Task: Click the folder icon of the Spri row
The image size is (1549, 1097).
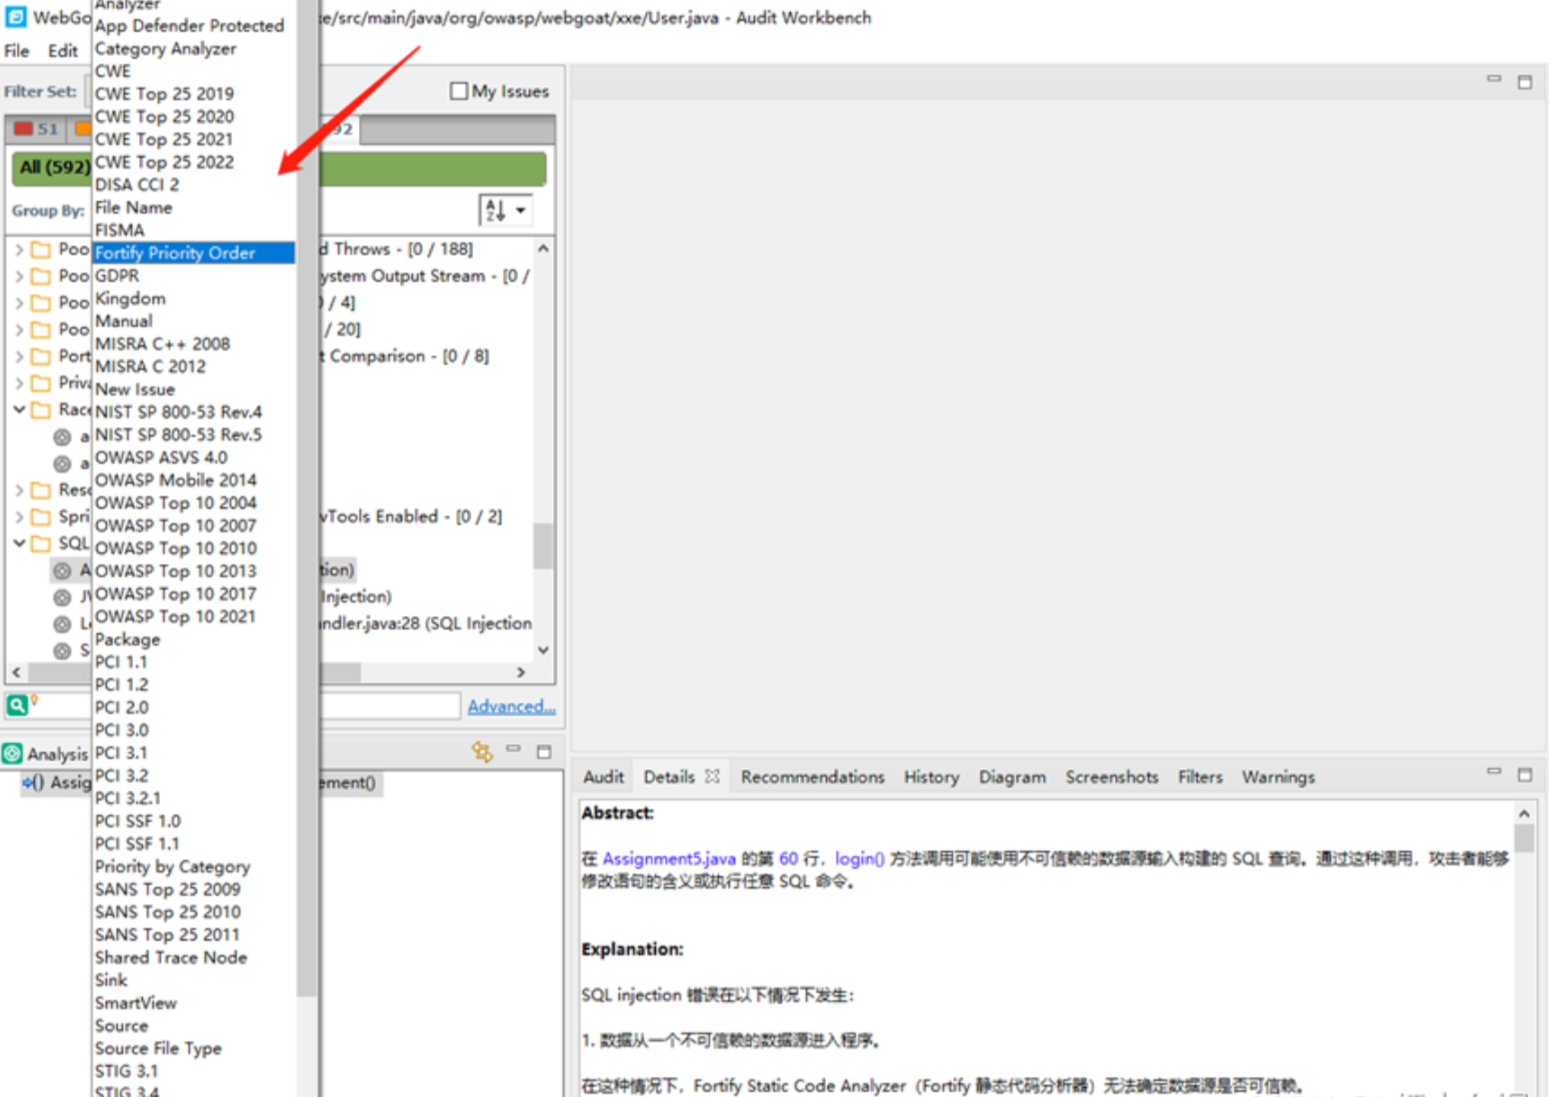Action: coord(41,517)
